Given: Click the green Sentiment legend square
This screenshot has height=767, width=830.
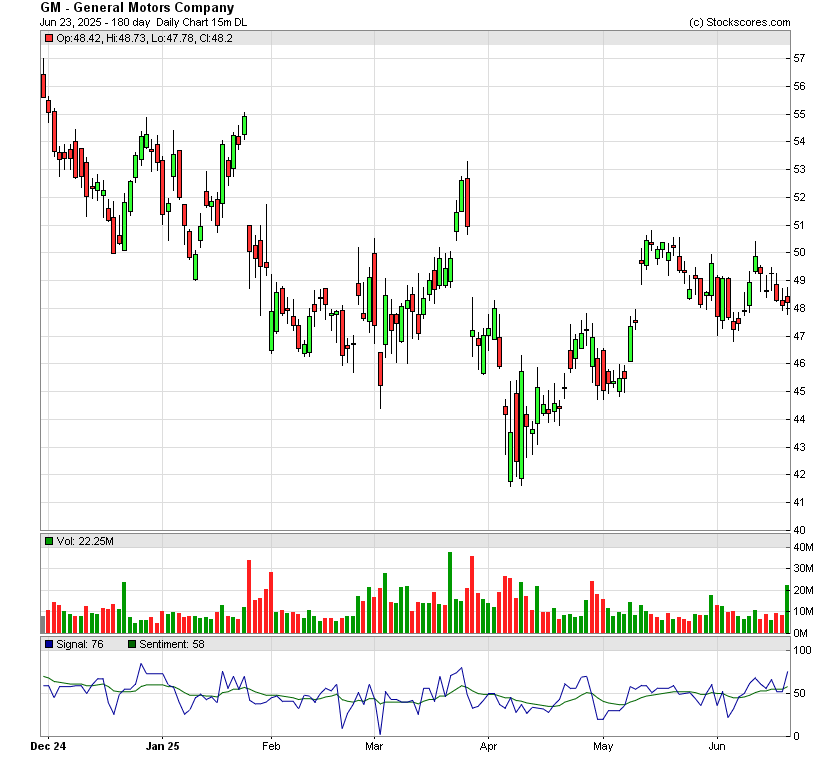Looking at the screenshot, I should click(132, 644).
